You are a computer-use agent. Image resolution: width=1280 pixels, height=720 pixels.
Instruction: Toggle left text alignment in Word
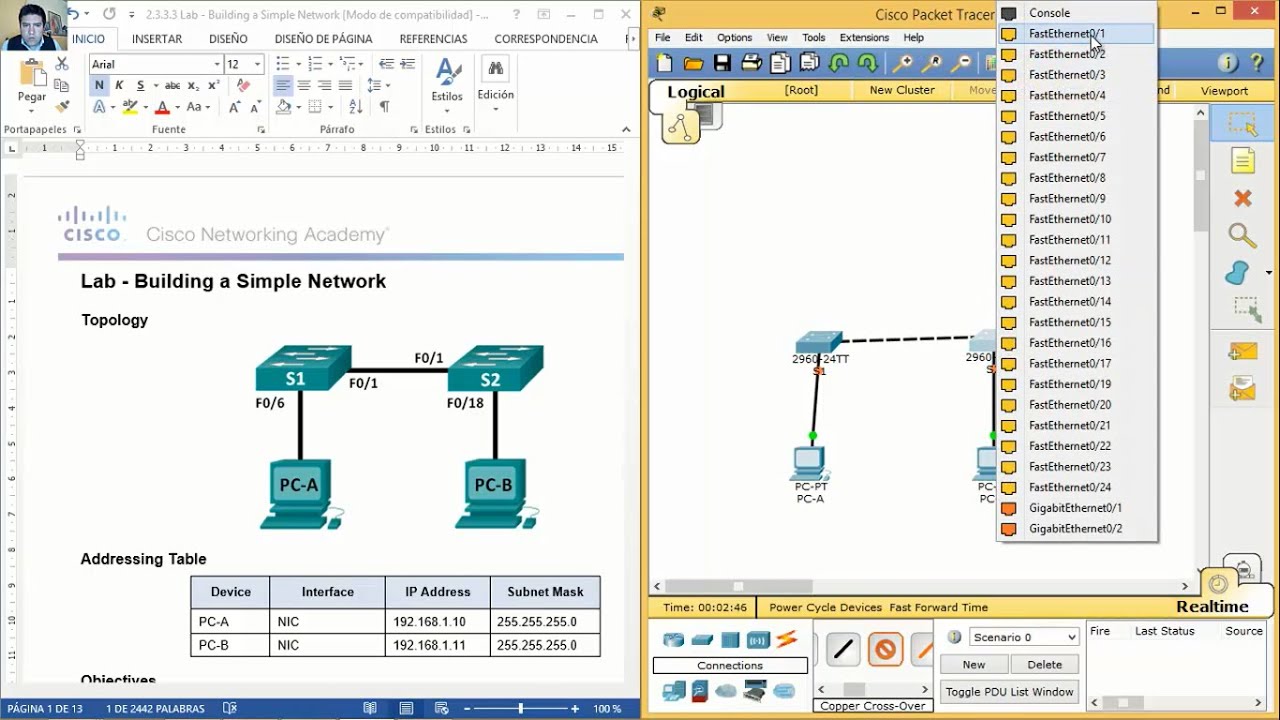point(283,86)
